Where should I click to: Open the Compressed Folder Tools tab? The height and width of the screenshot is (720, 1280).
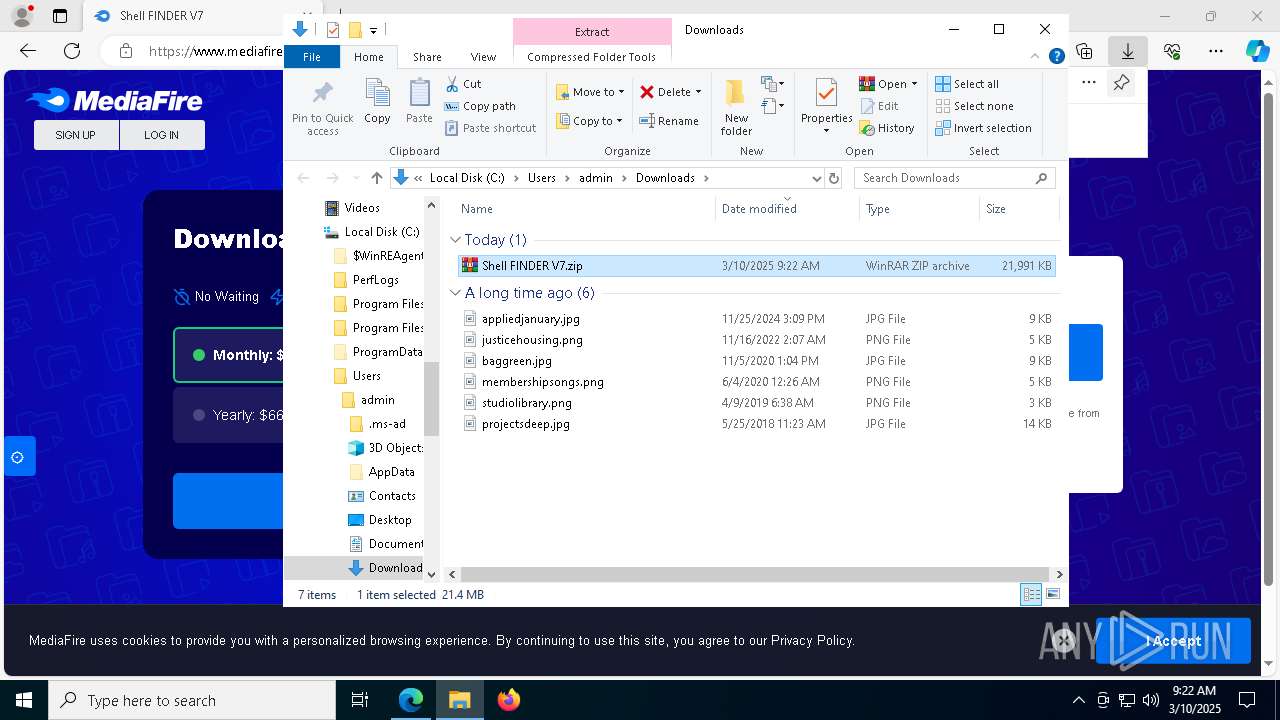click(x=591, y=57)
